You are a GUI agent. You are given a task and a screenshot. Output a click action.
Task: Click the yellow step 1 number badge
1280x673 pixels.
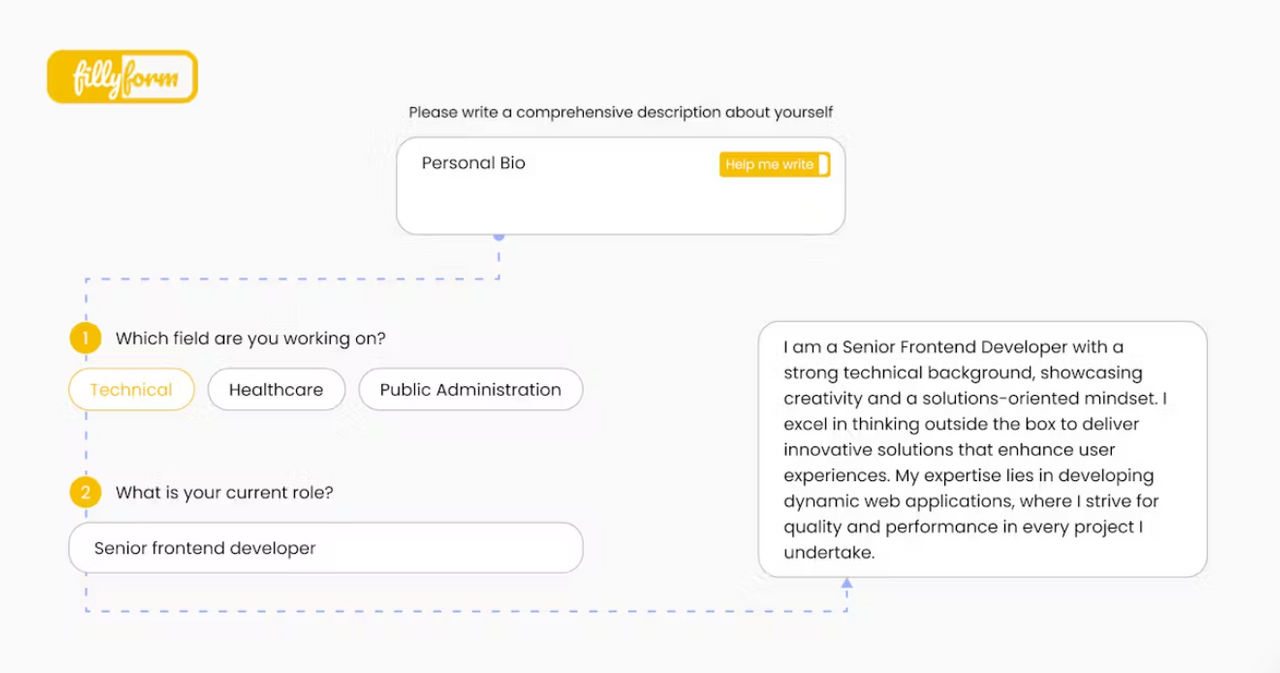(x=85, y=338)
